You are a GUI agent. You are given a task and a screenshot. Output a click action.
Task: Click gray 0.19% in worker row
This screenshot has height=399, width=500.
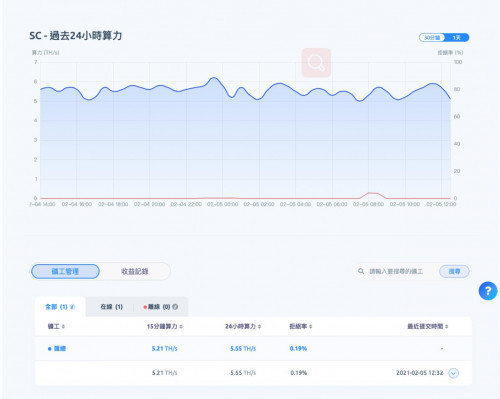298,373
